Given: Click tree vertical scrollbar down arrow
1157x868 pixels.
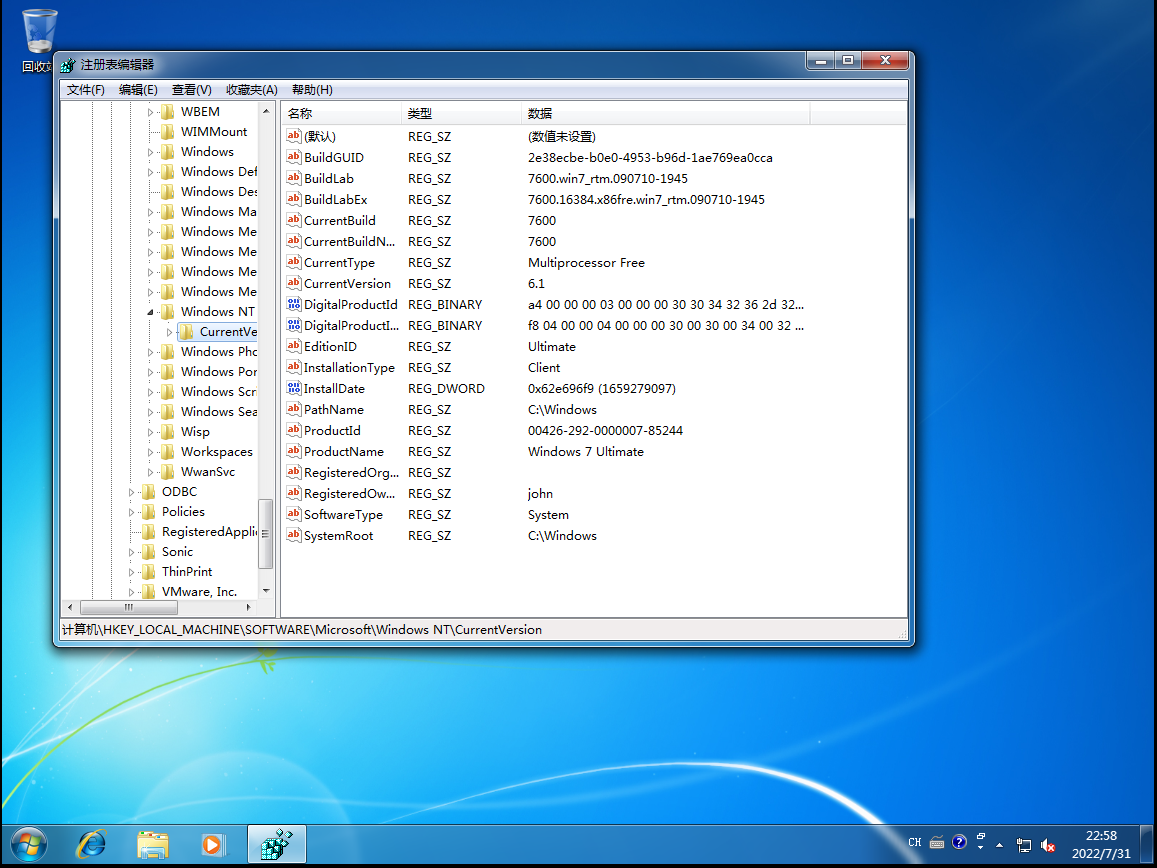Looking at the screenshot, I should pos(266,591).
